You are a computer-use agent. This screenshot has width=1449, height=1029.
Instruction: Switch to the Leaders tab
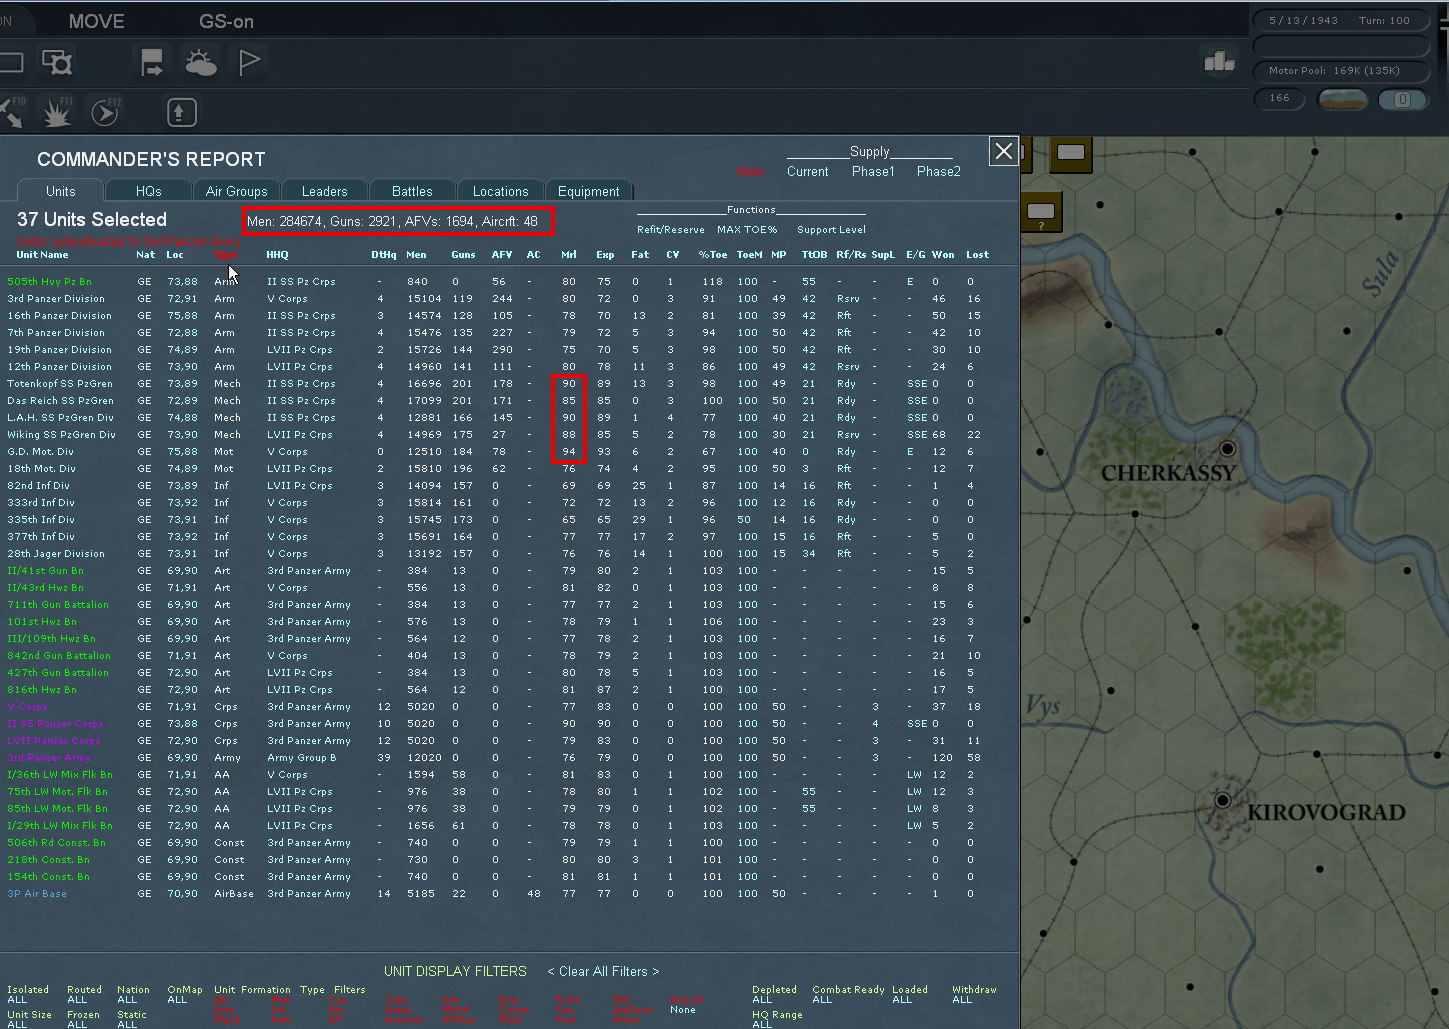(x=325, y=191)
